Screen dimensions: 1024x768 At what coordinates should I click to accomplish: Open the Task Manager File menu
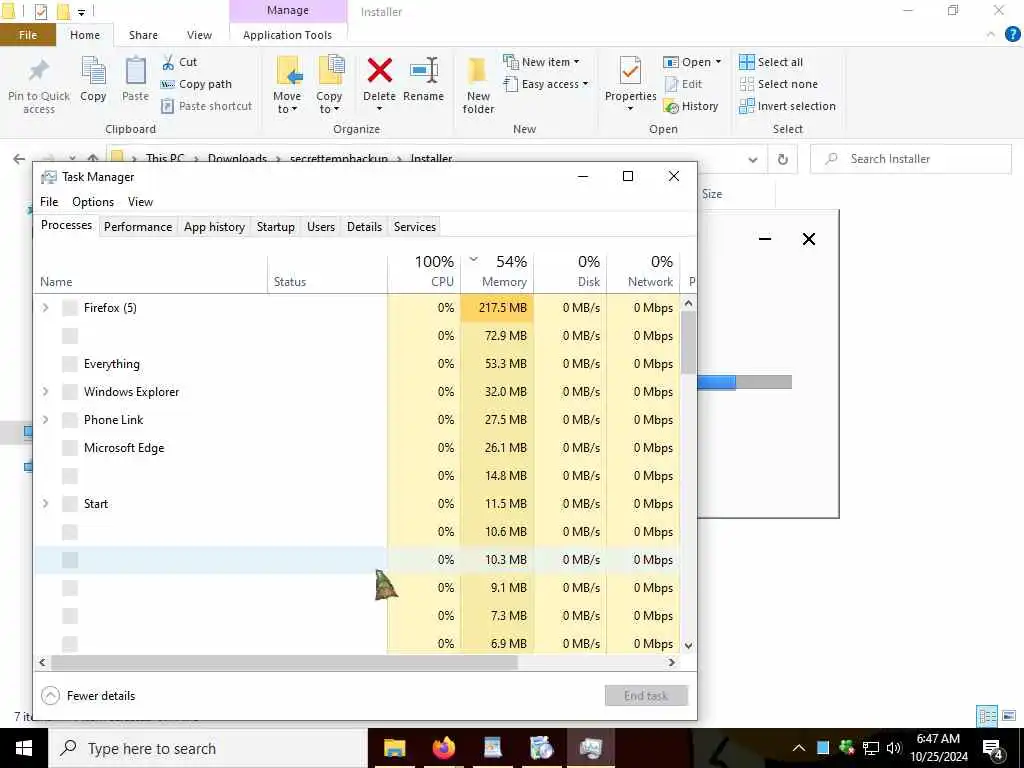(x=49, y=202)
